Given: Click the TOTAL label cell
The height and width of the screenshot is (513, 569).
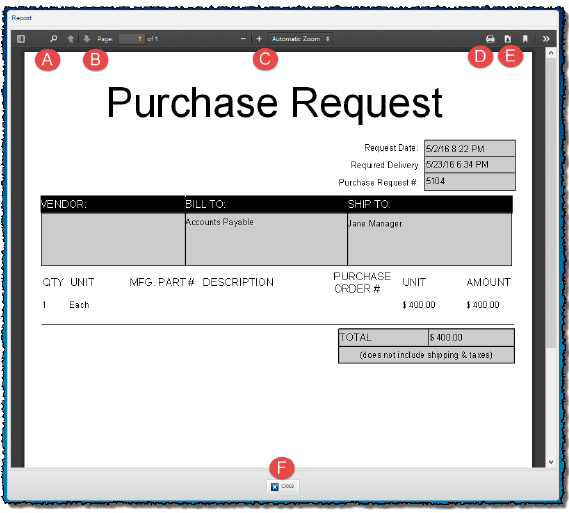Looking at the screenshot, I should coord(383,337).
